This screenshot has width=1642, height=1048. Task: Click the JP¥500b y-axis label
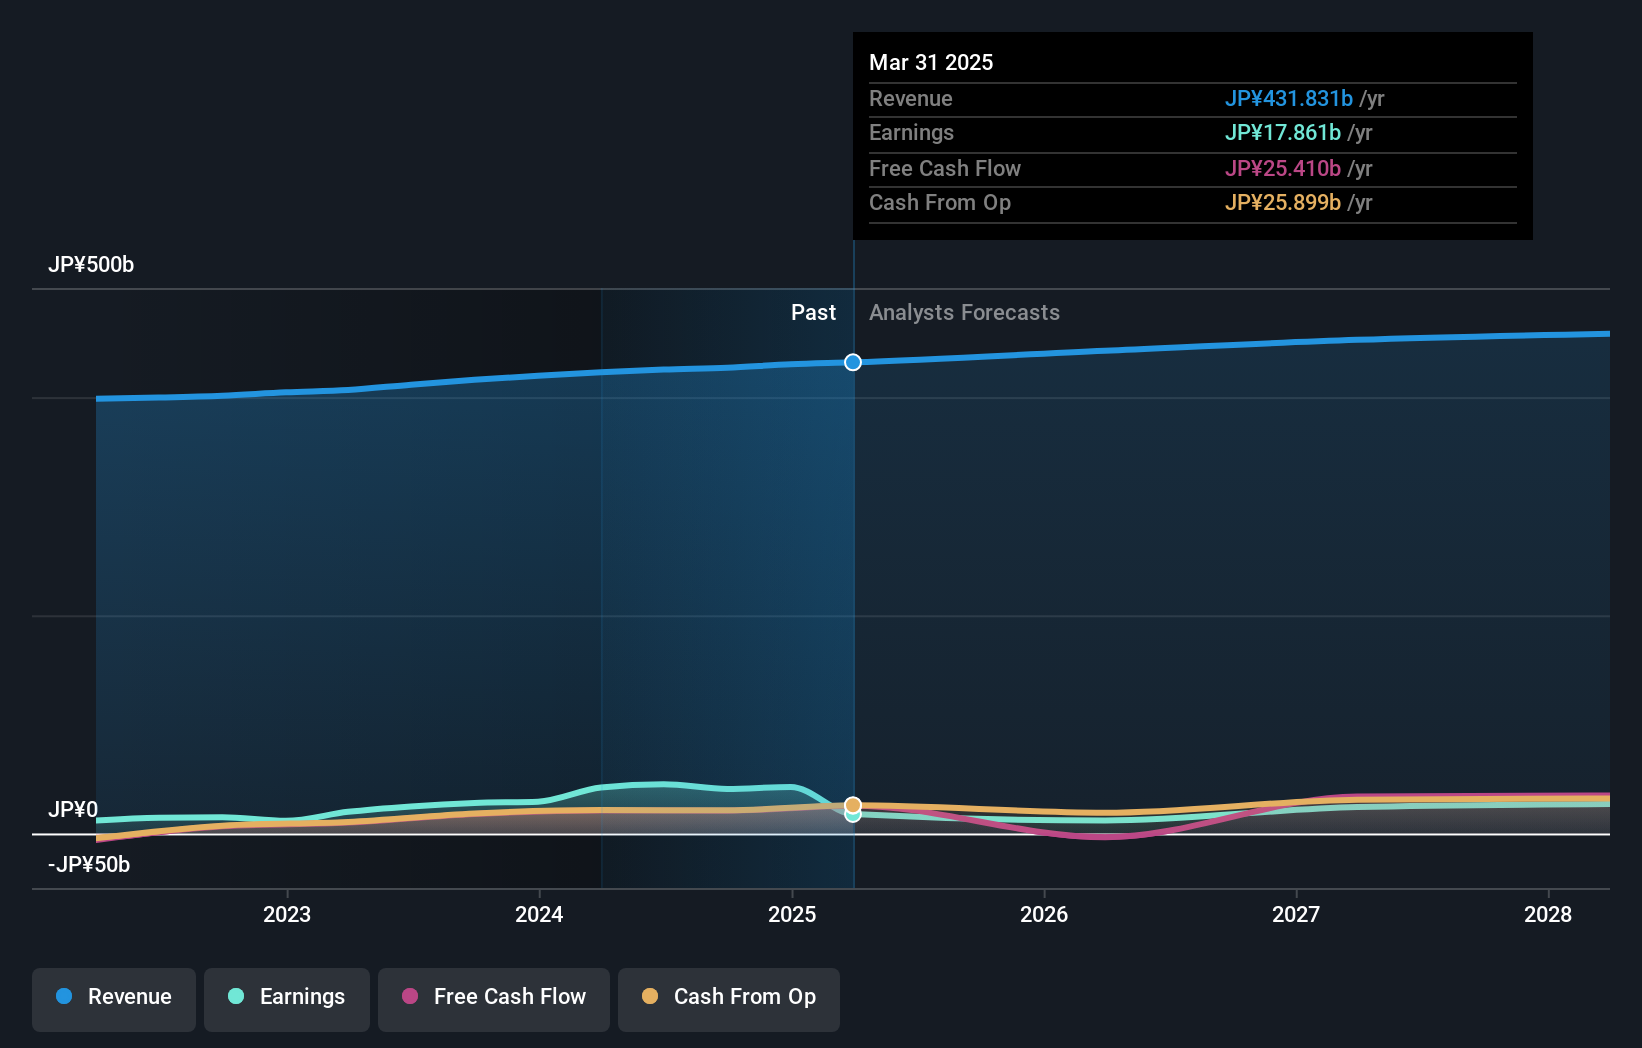point(91,265)
